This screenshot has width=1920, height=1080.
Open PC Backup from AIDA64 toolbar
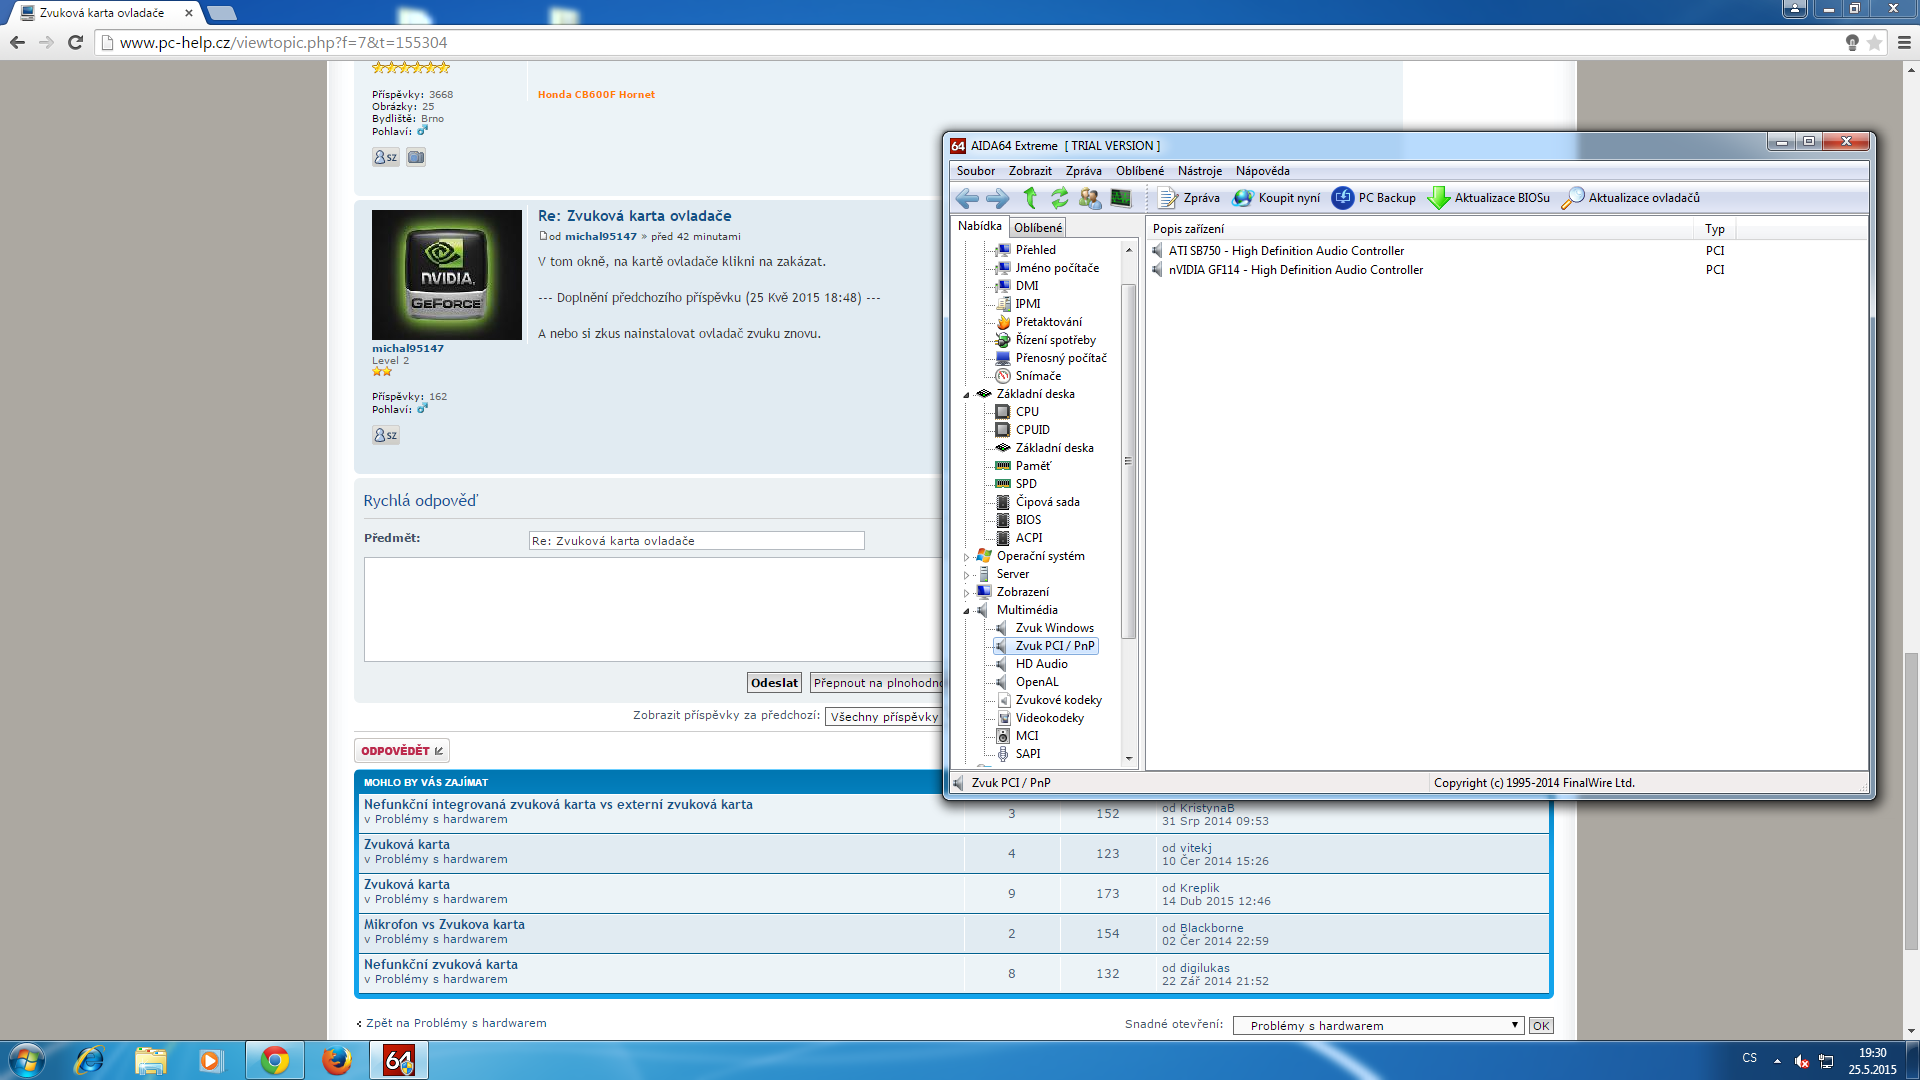tap(1374, 198)
